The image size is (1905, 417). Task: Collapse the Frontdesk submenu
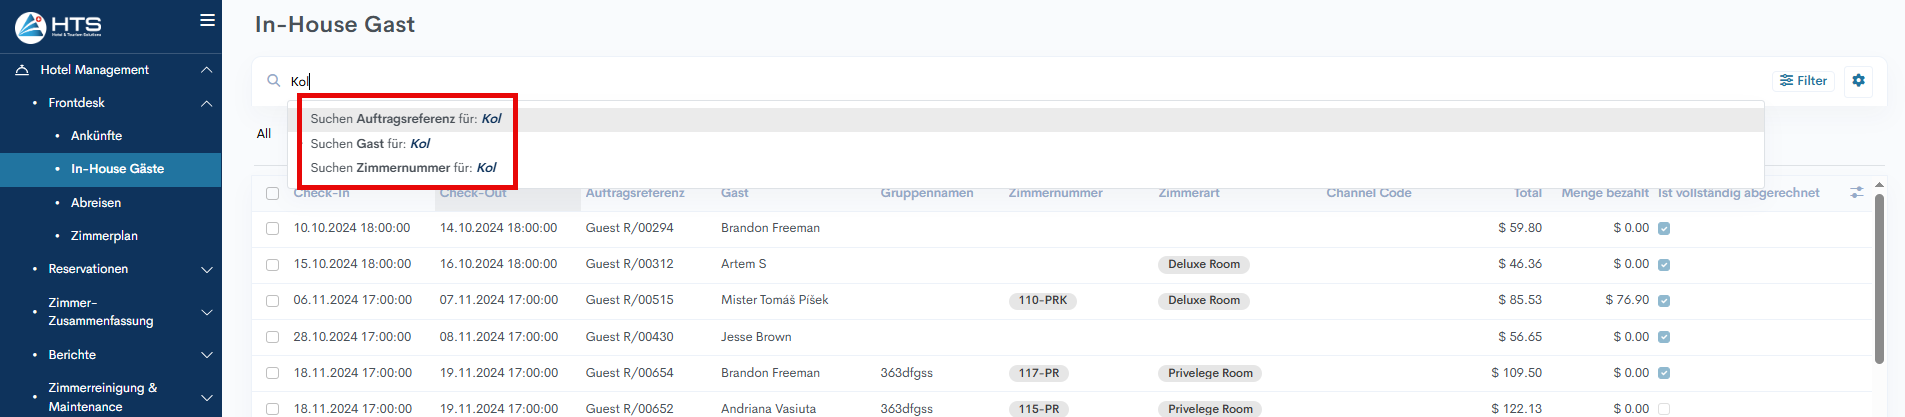point(206,103)
